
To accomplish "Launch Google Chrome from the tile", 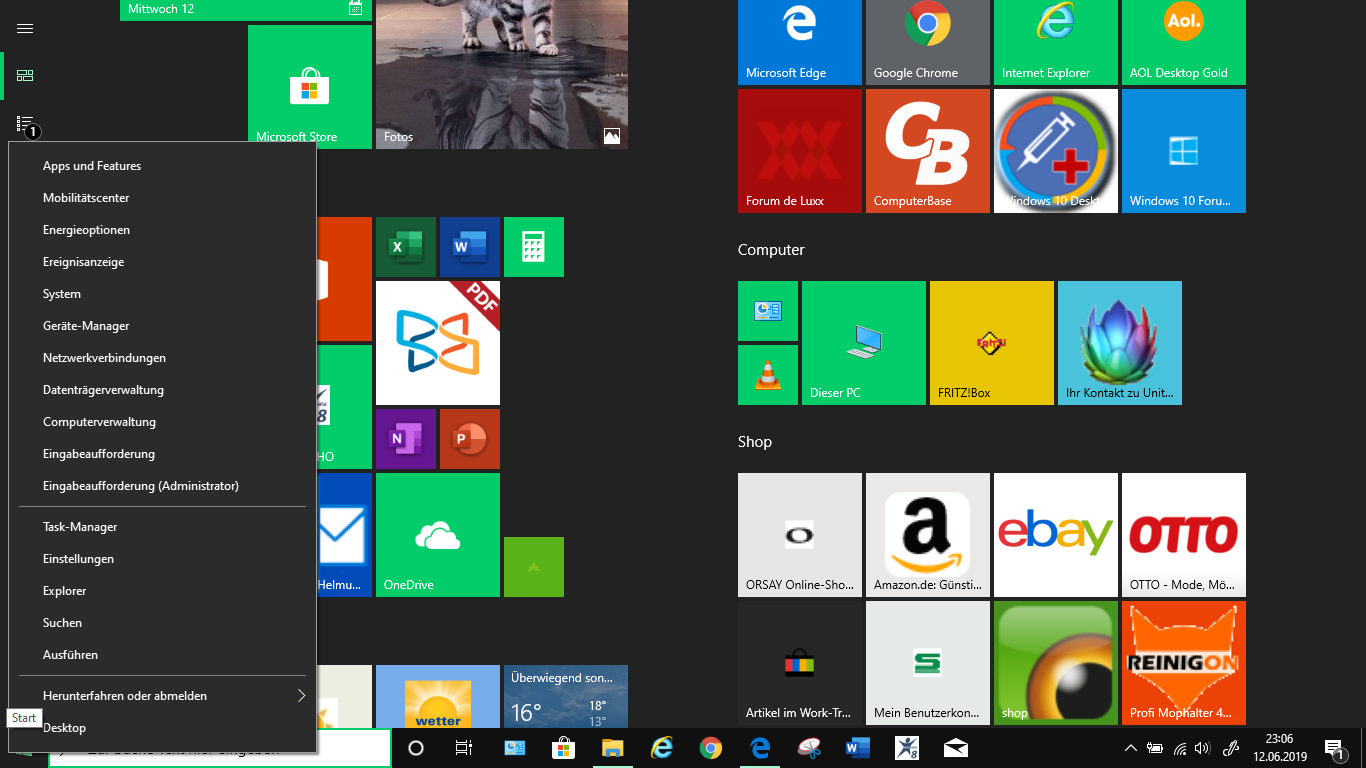I will point(927,43).
